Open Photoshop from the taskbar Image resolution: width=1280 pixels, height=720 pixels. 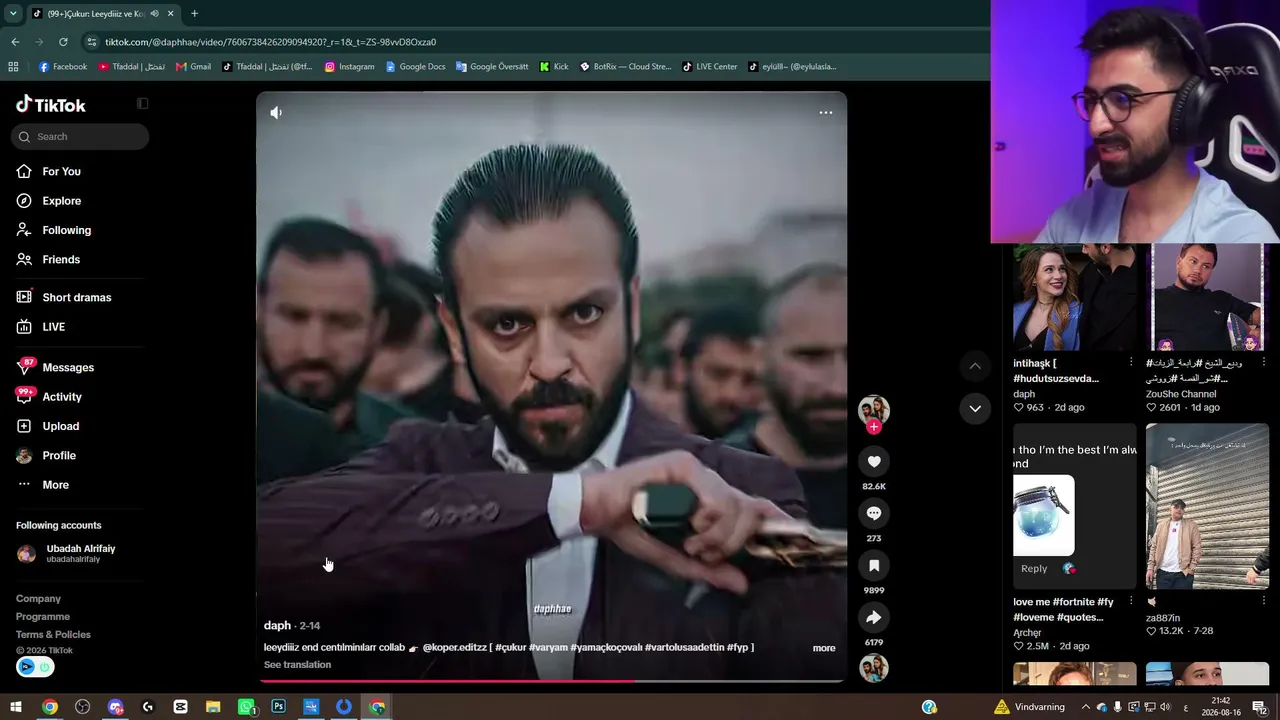coord(278,707)
